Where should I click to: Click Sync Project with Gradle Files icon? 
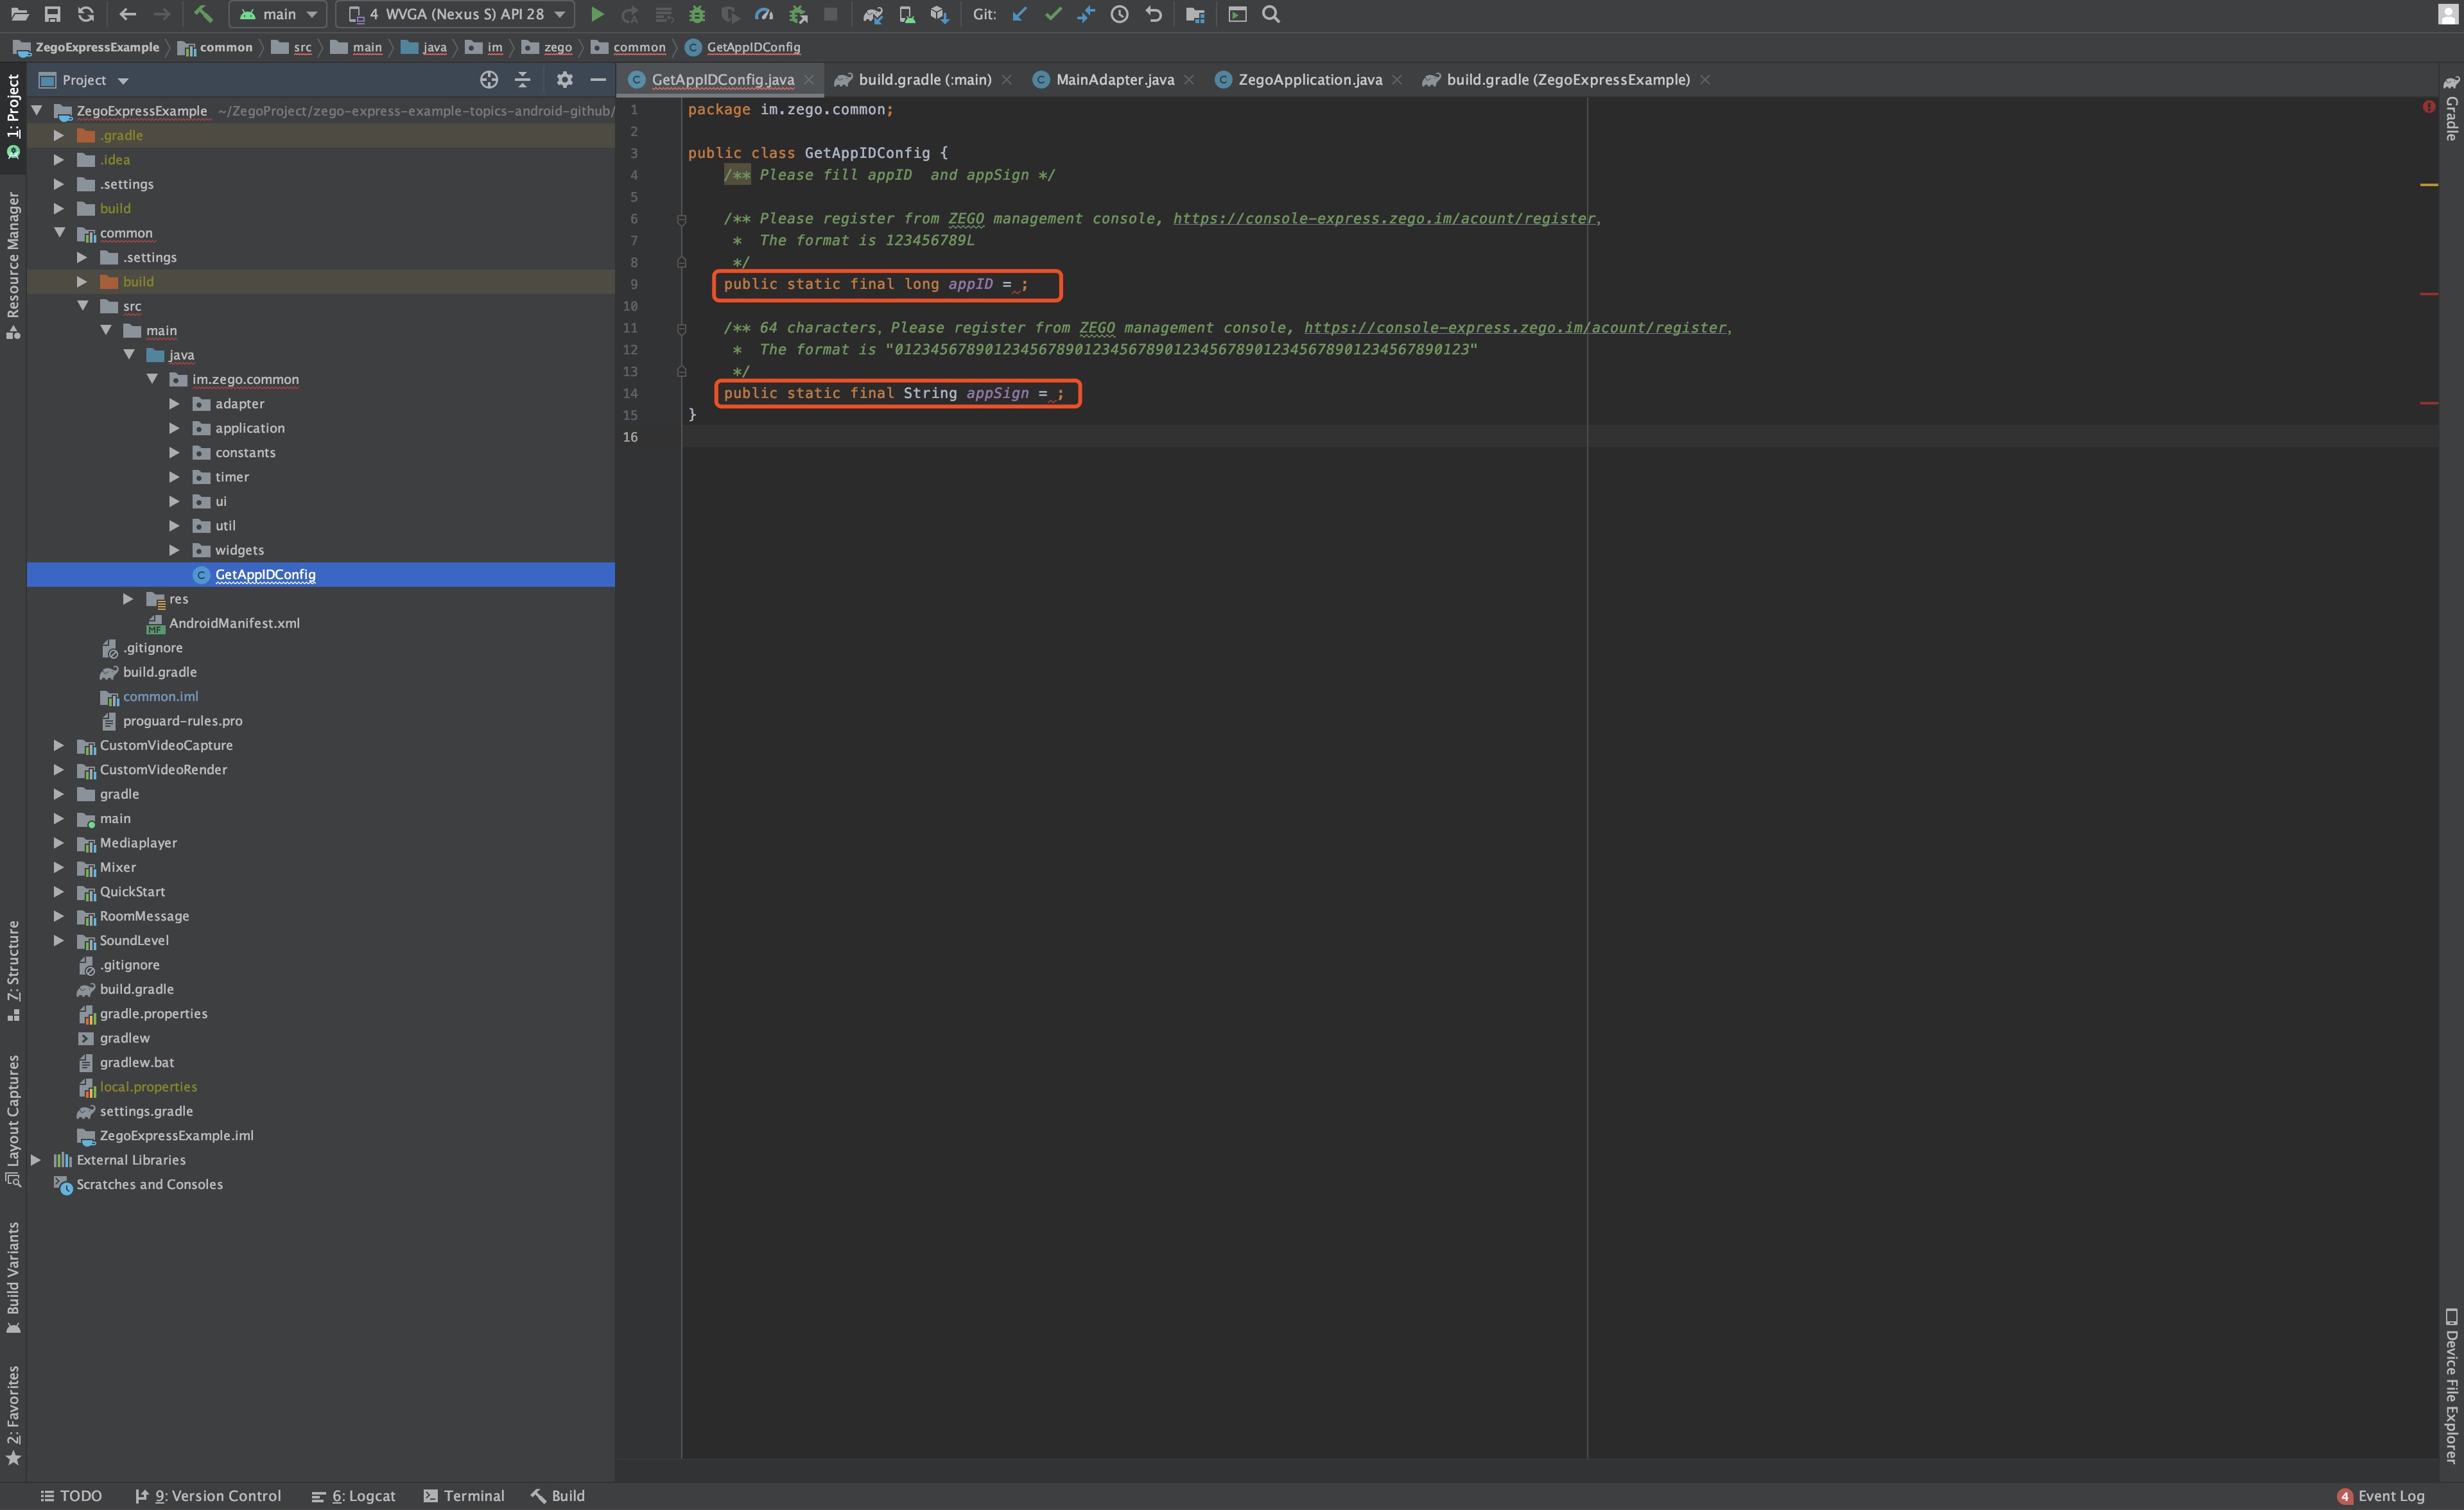pyautogui.click(x=873, y=14)
